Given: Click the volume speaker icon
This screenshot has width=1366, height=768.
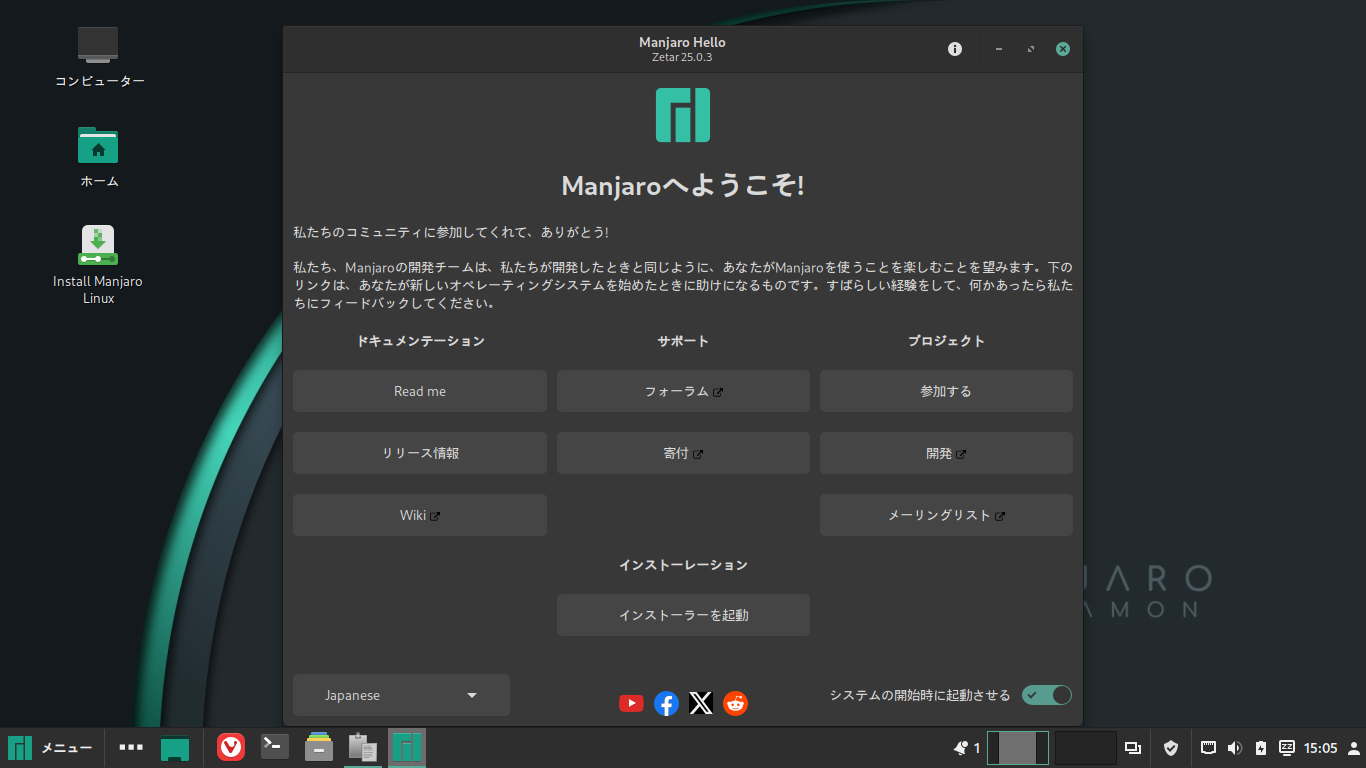Looking at the screenshot, I should click(x=1235, y=748).
